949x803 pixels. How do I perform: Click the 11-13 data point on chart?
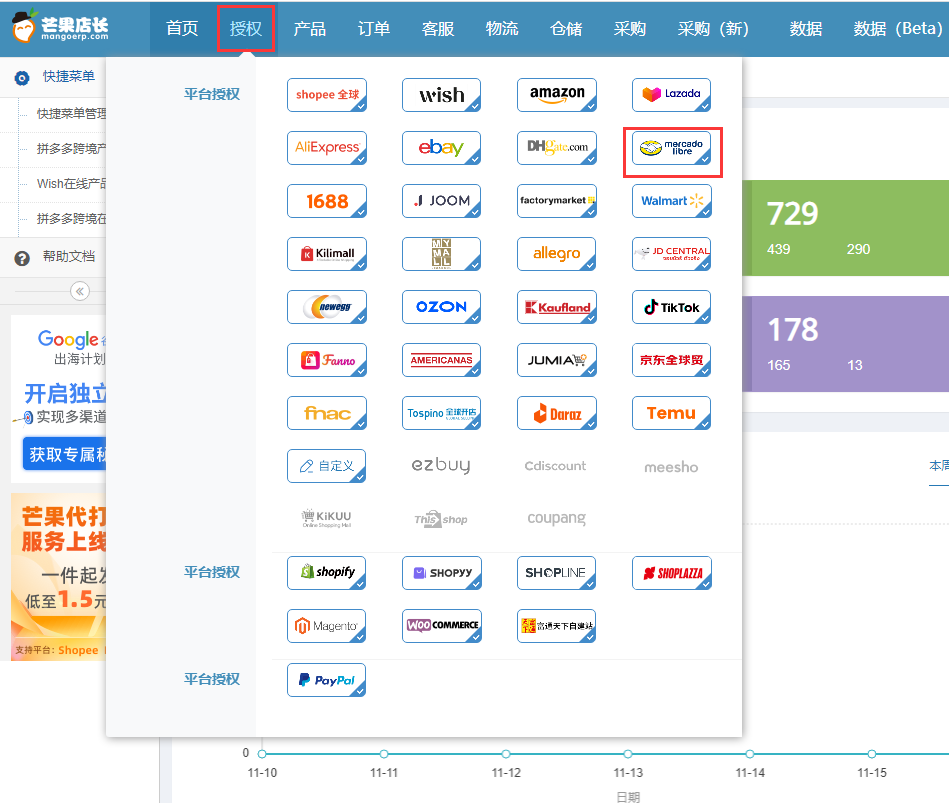pos(628,754)
